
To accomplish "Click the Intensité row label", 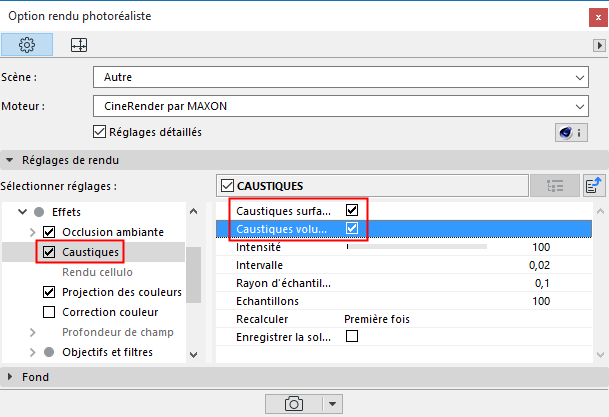I will 258,247.
